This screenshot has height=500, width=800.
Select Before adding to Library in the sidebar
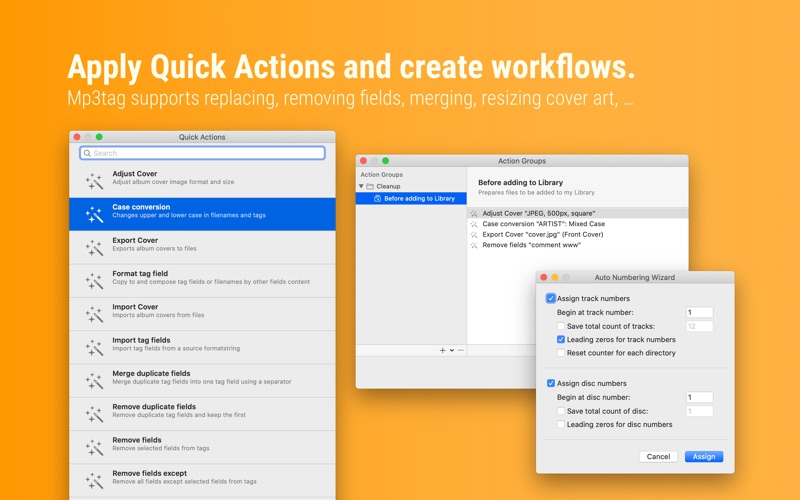click(411, 198)
